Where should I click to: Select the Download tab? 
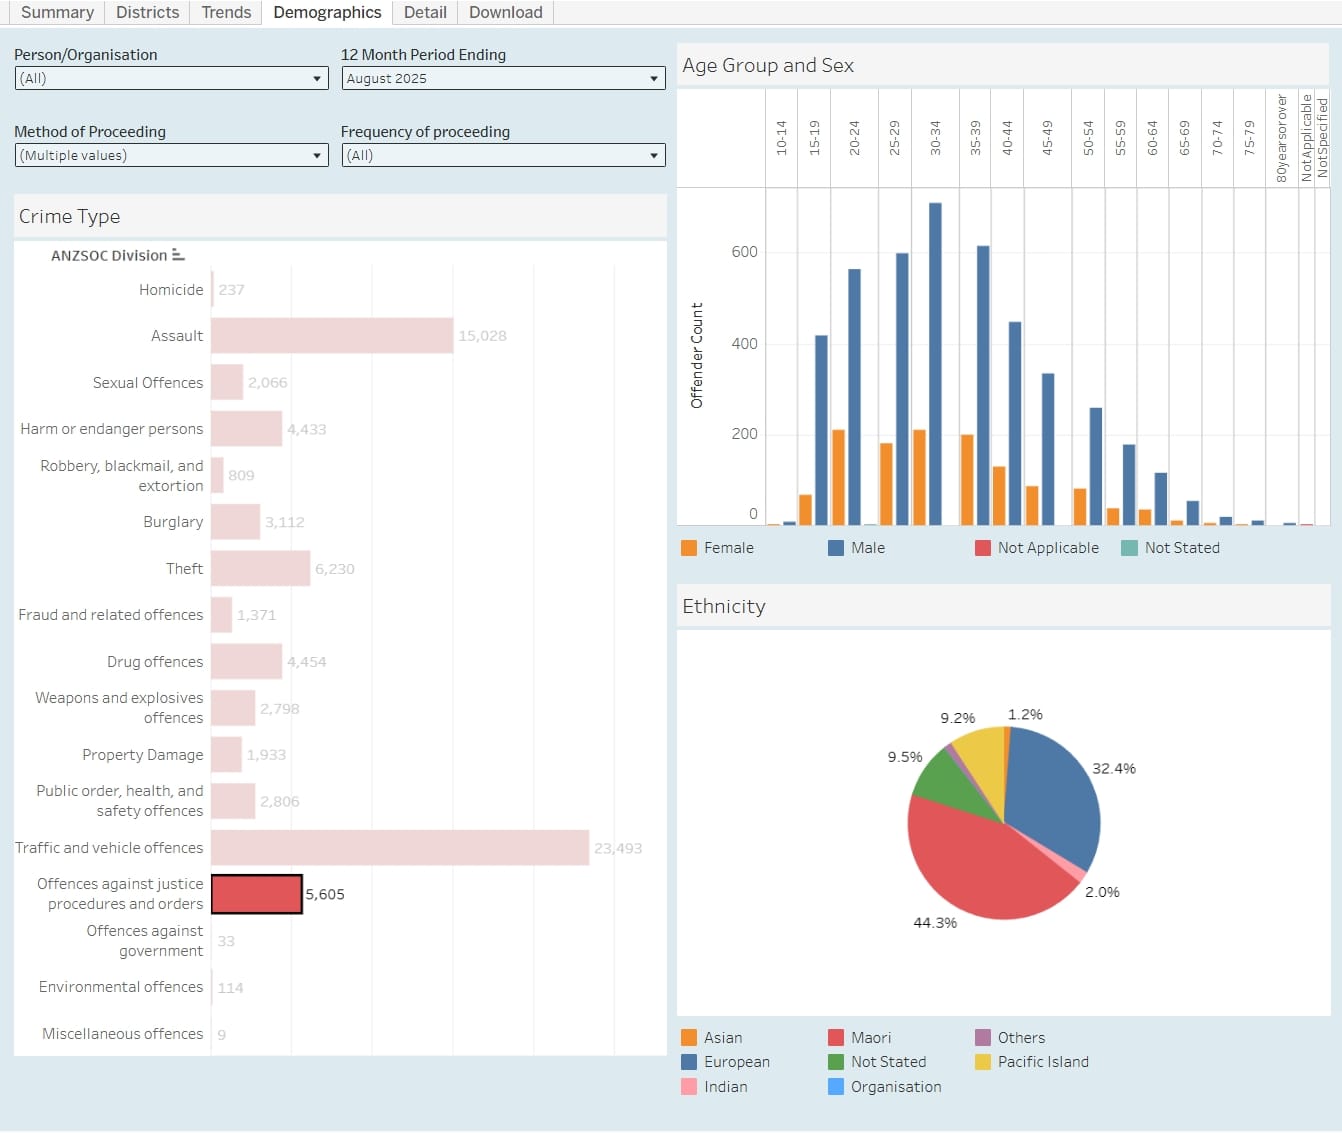[505, 12]
